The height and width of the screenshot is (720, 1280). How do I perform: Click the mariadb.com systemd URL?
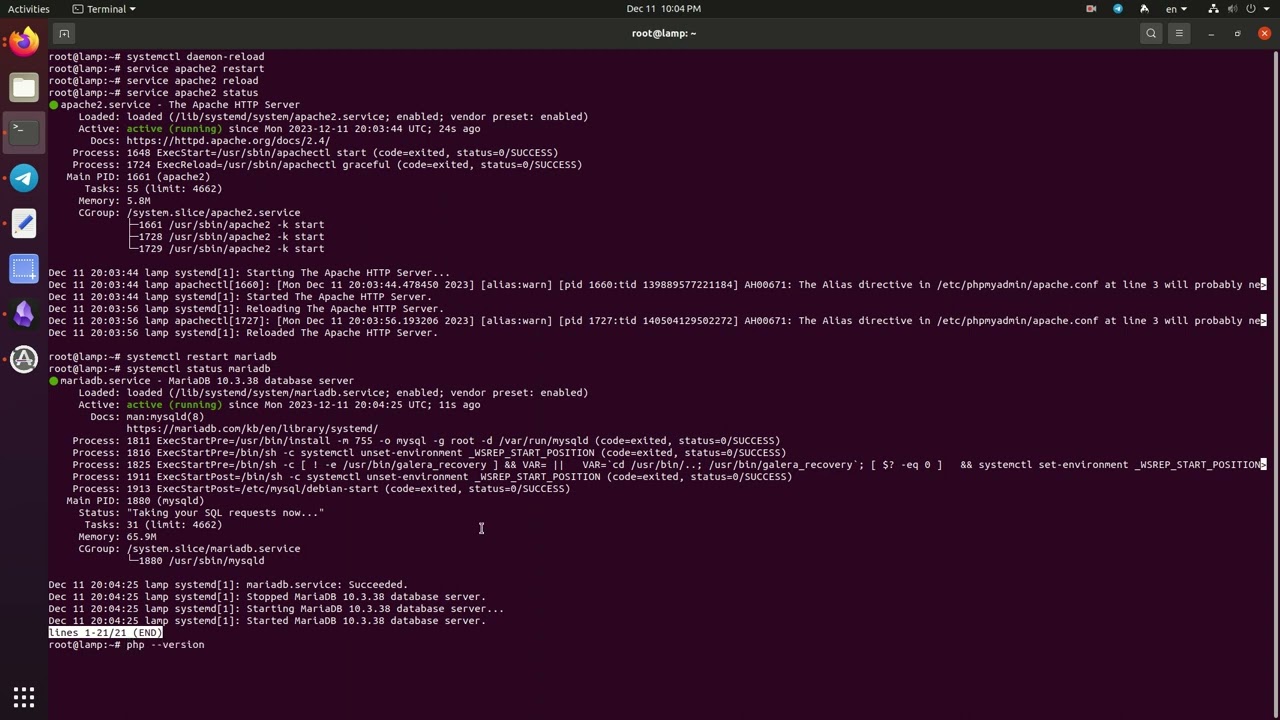(252, 429)
